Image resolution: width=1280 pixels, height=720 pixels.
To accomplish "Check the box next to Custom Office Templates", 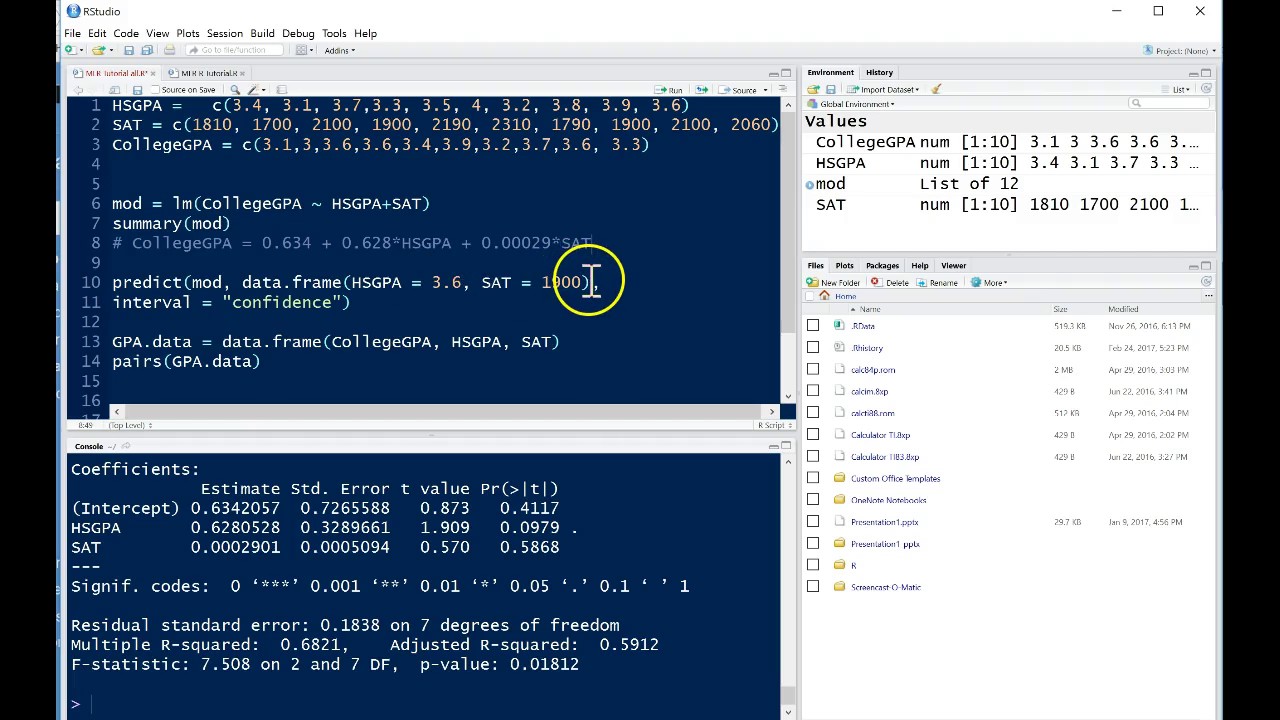I will (x=813, y=478).
